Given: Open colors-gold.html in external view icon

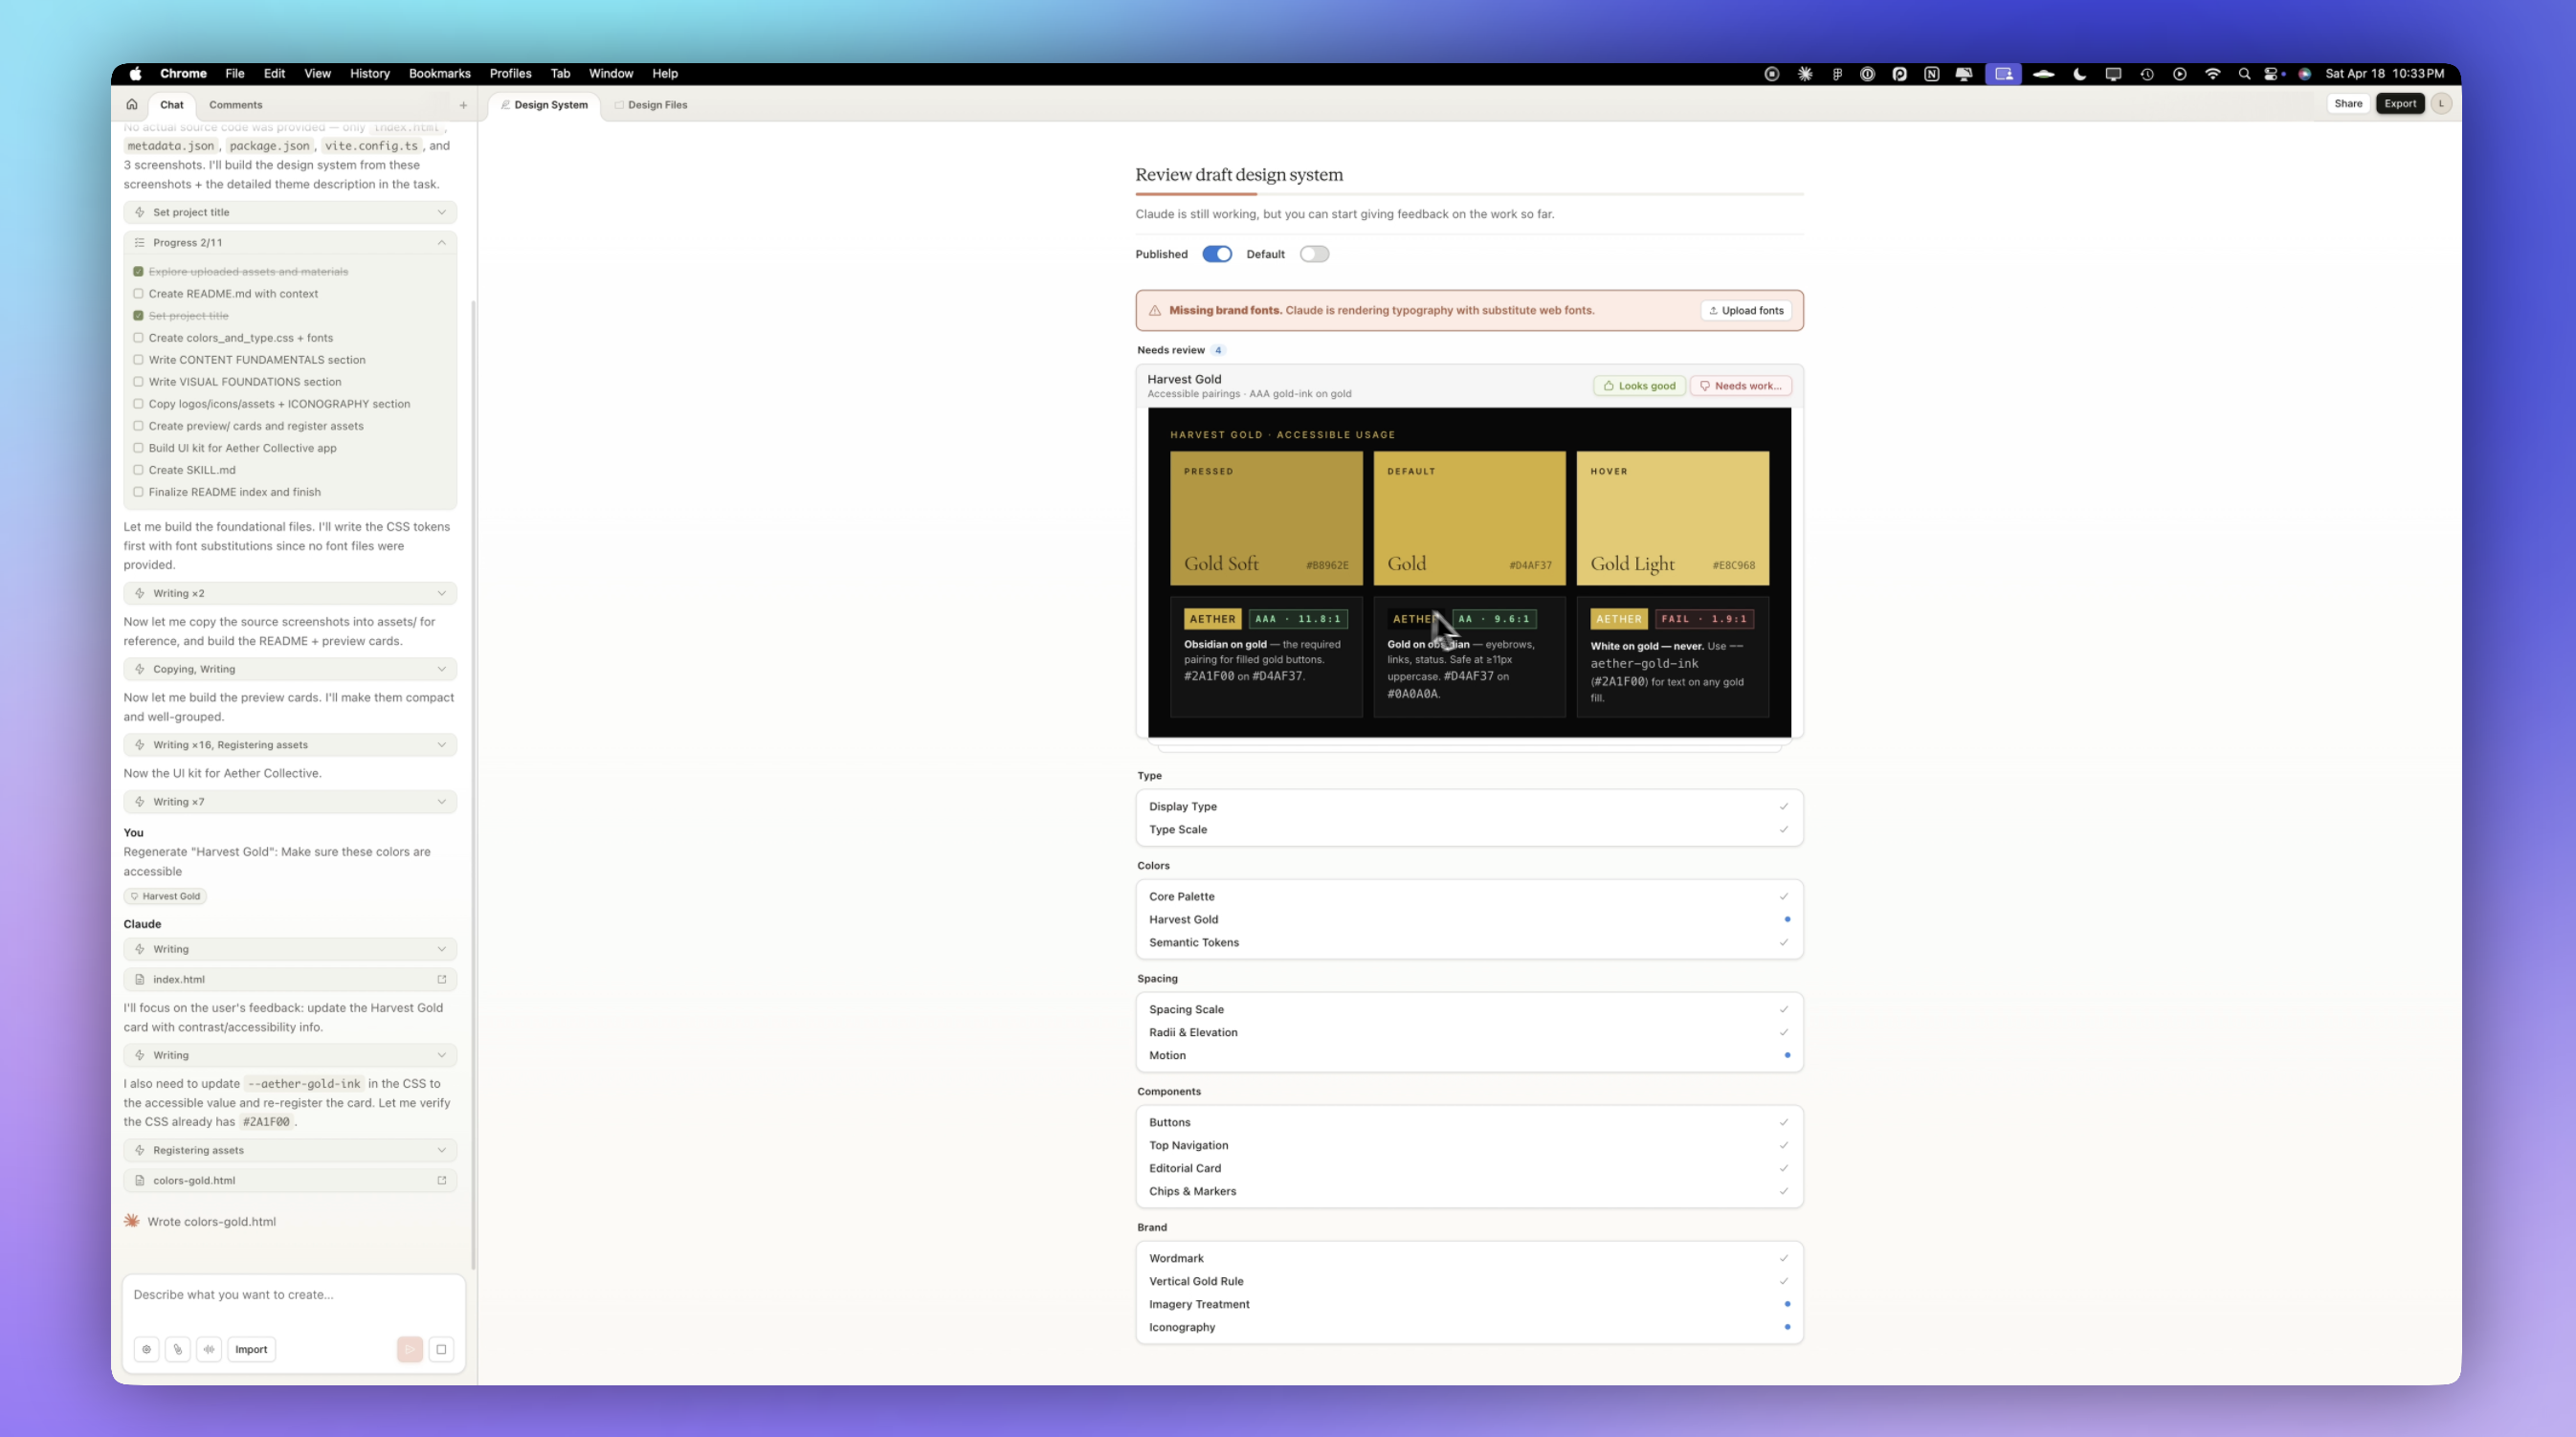Looking at the screenshot, I should 441,1180.
